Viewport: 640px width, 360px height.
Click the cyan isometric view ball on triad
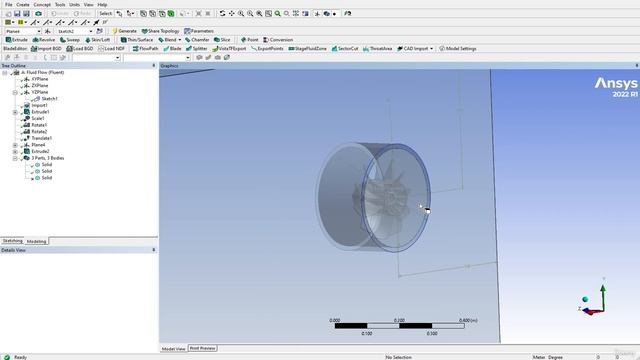point(585,299)
